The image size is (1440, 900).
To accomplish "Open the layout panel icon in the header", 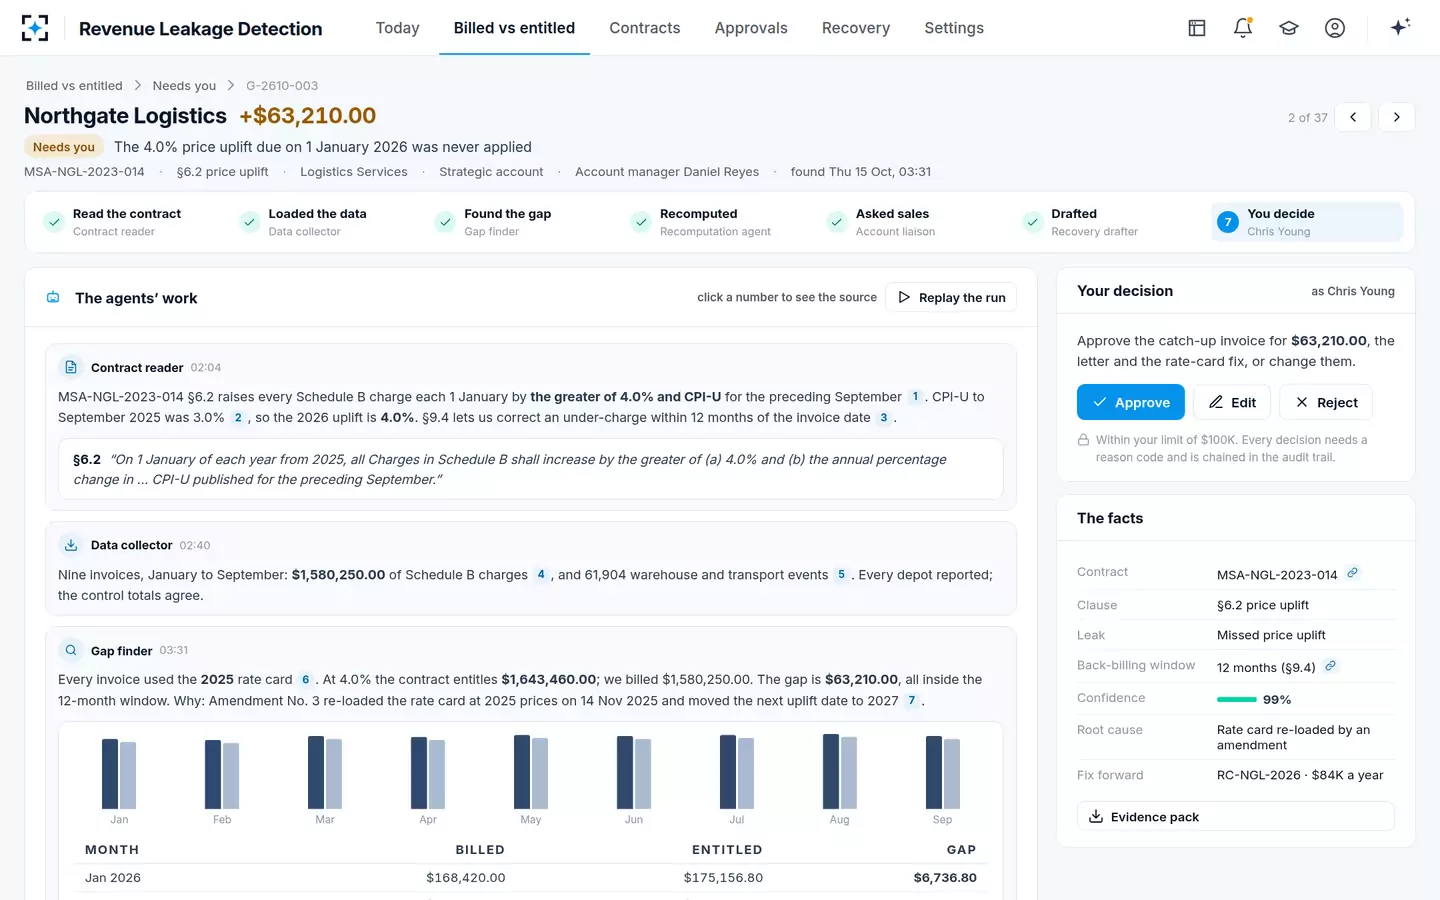I will pyautogui.click(x=1197, y=28).
